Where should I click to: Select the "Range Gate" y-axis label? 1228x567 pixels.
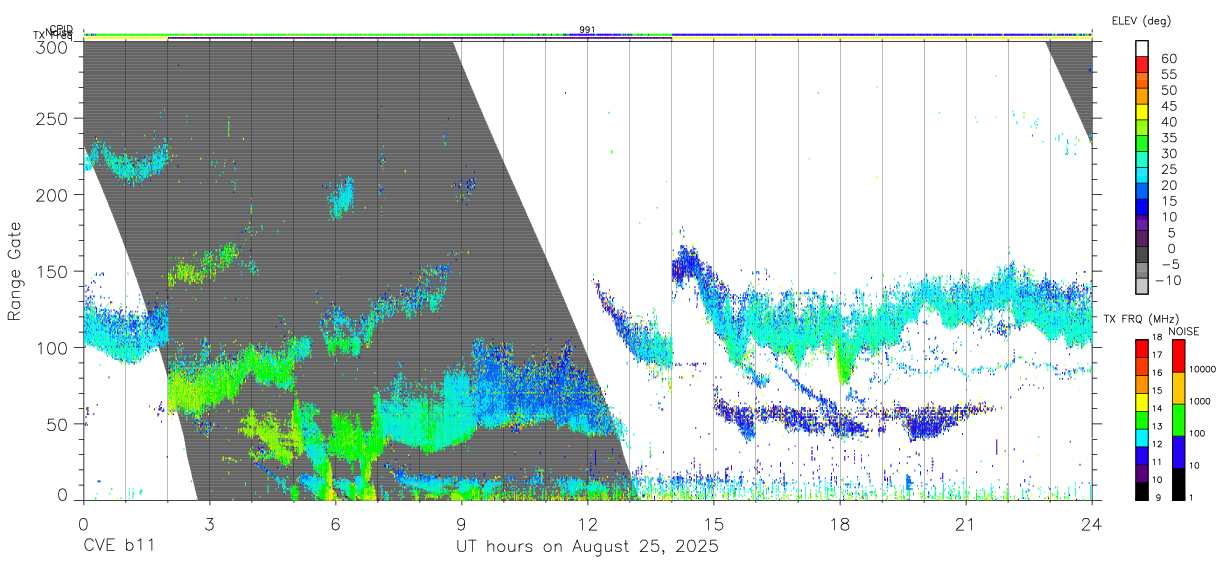(15, 271)
